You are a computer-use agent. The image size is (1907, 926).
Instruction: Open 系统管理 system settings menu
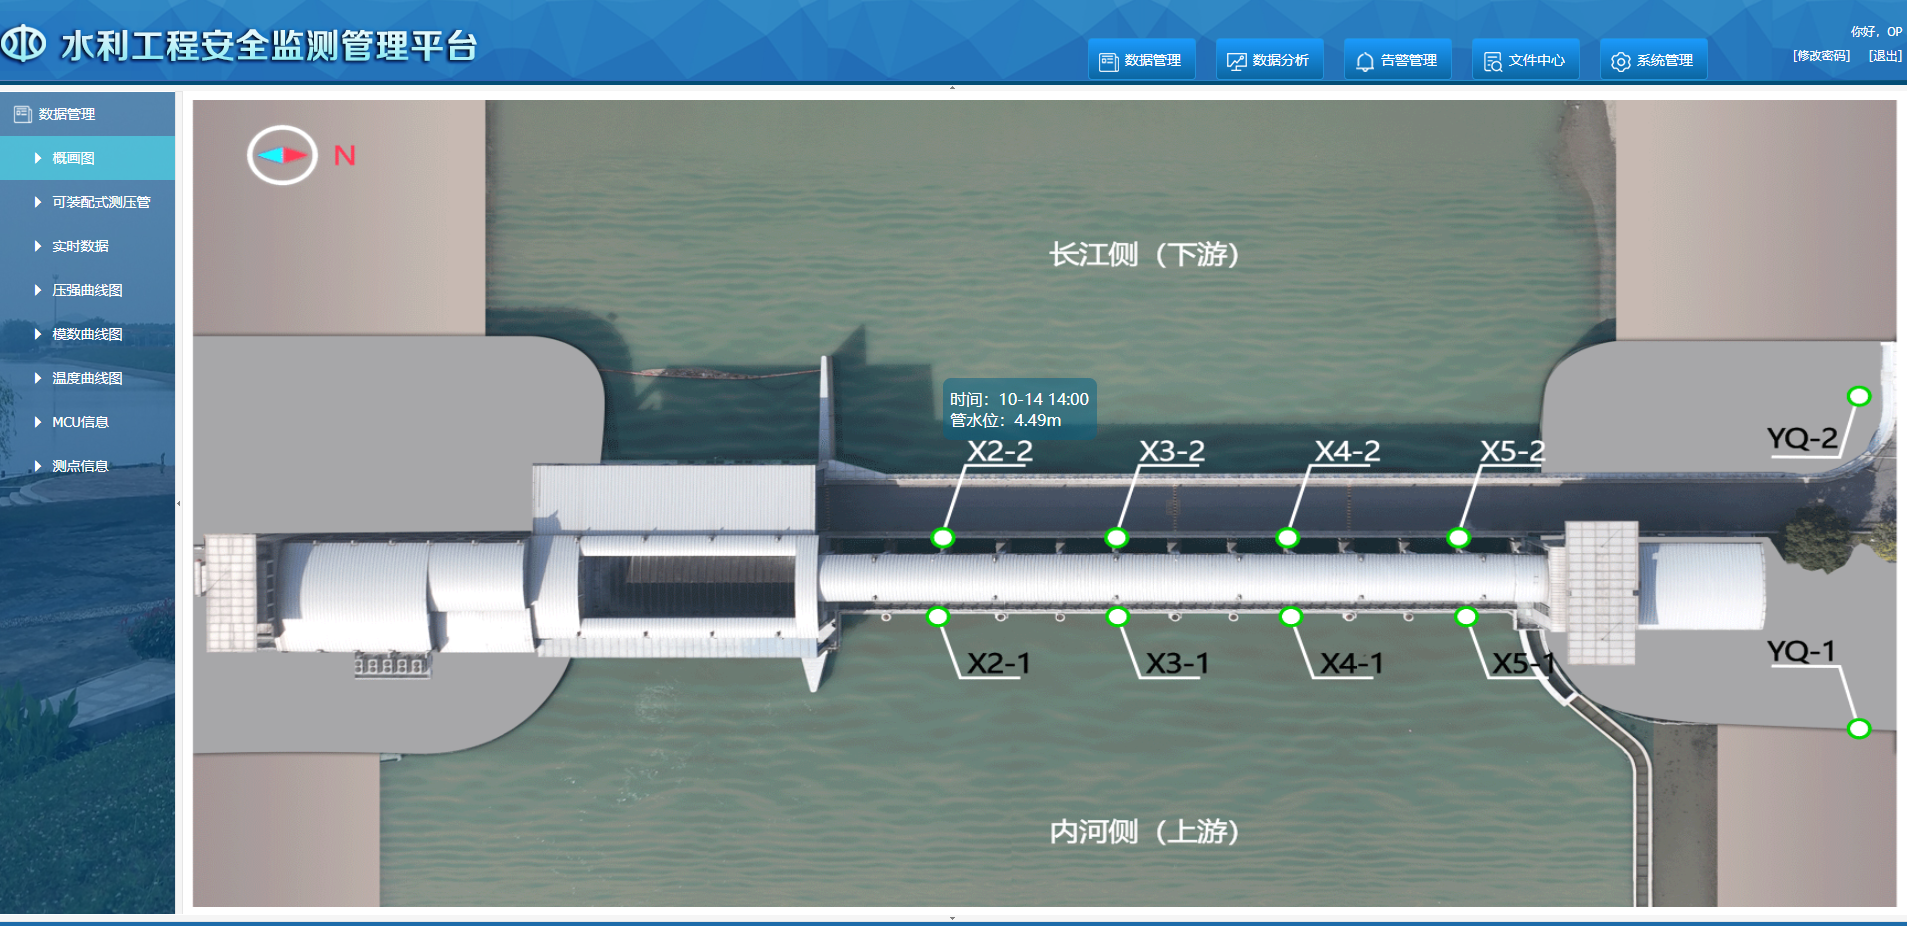point(1653,60)
